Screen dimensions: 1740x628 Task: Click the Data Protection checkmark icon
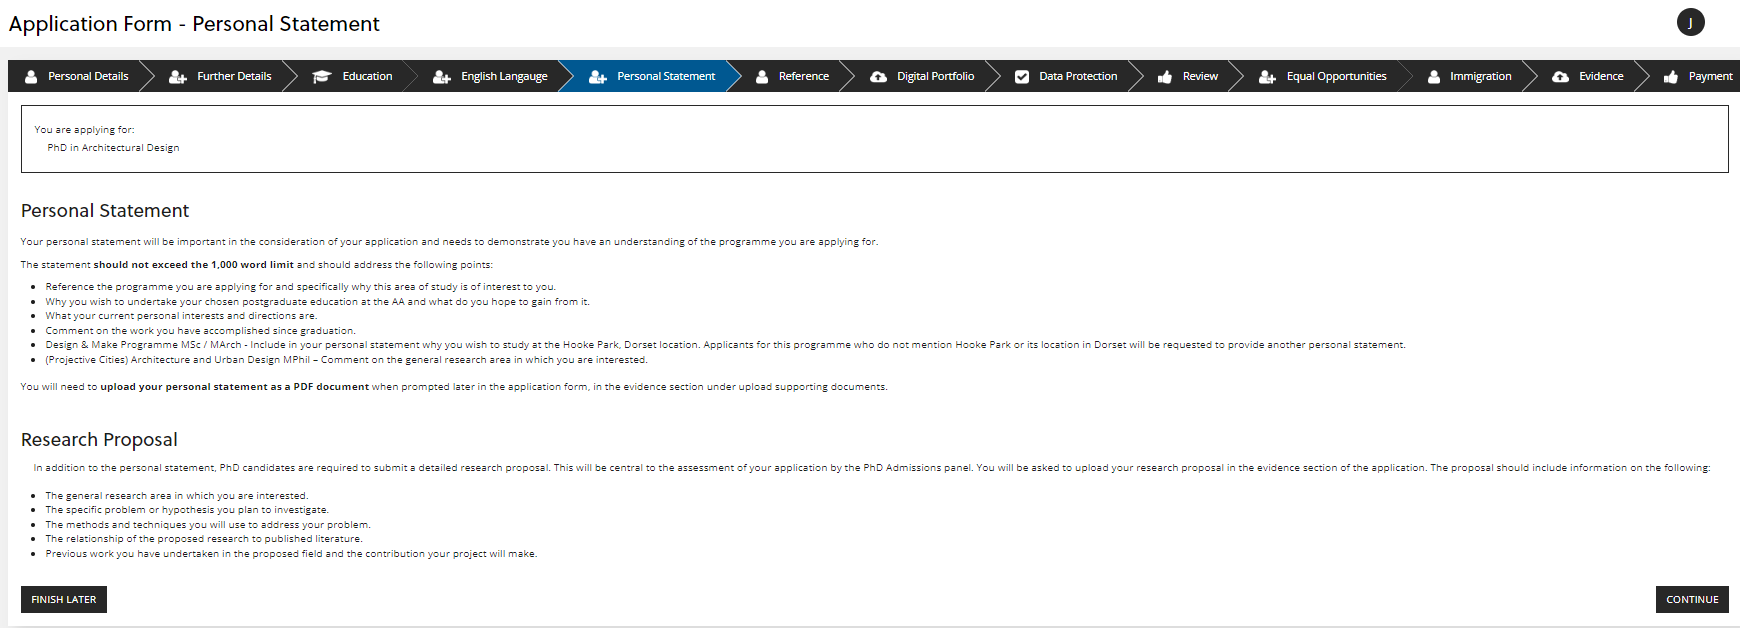pyautogui.click(x=1022, y=77)
